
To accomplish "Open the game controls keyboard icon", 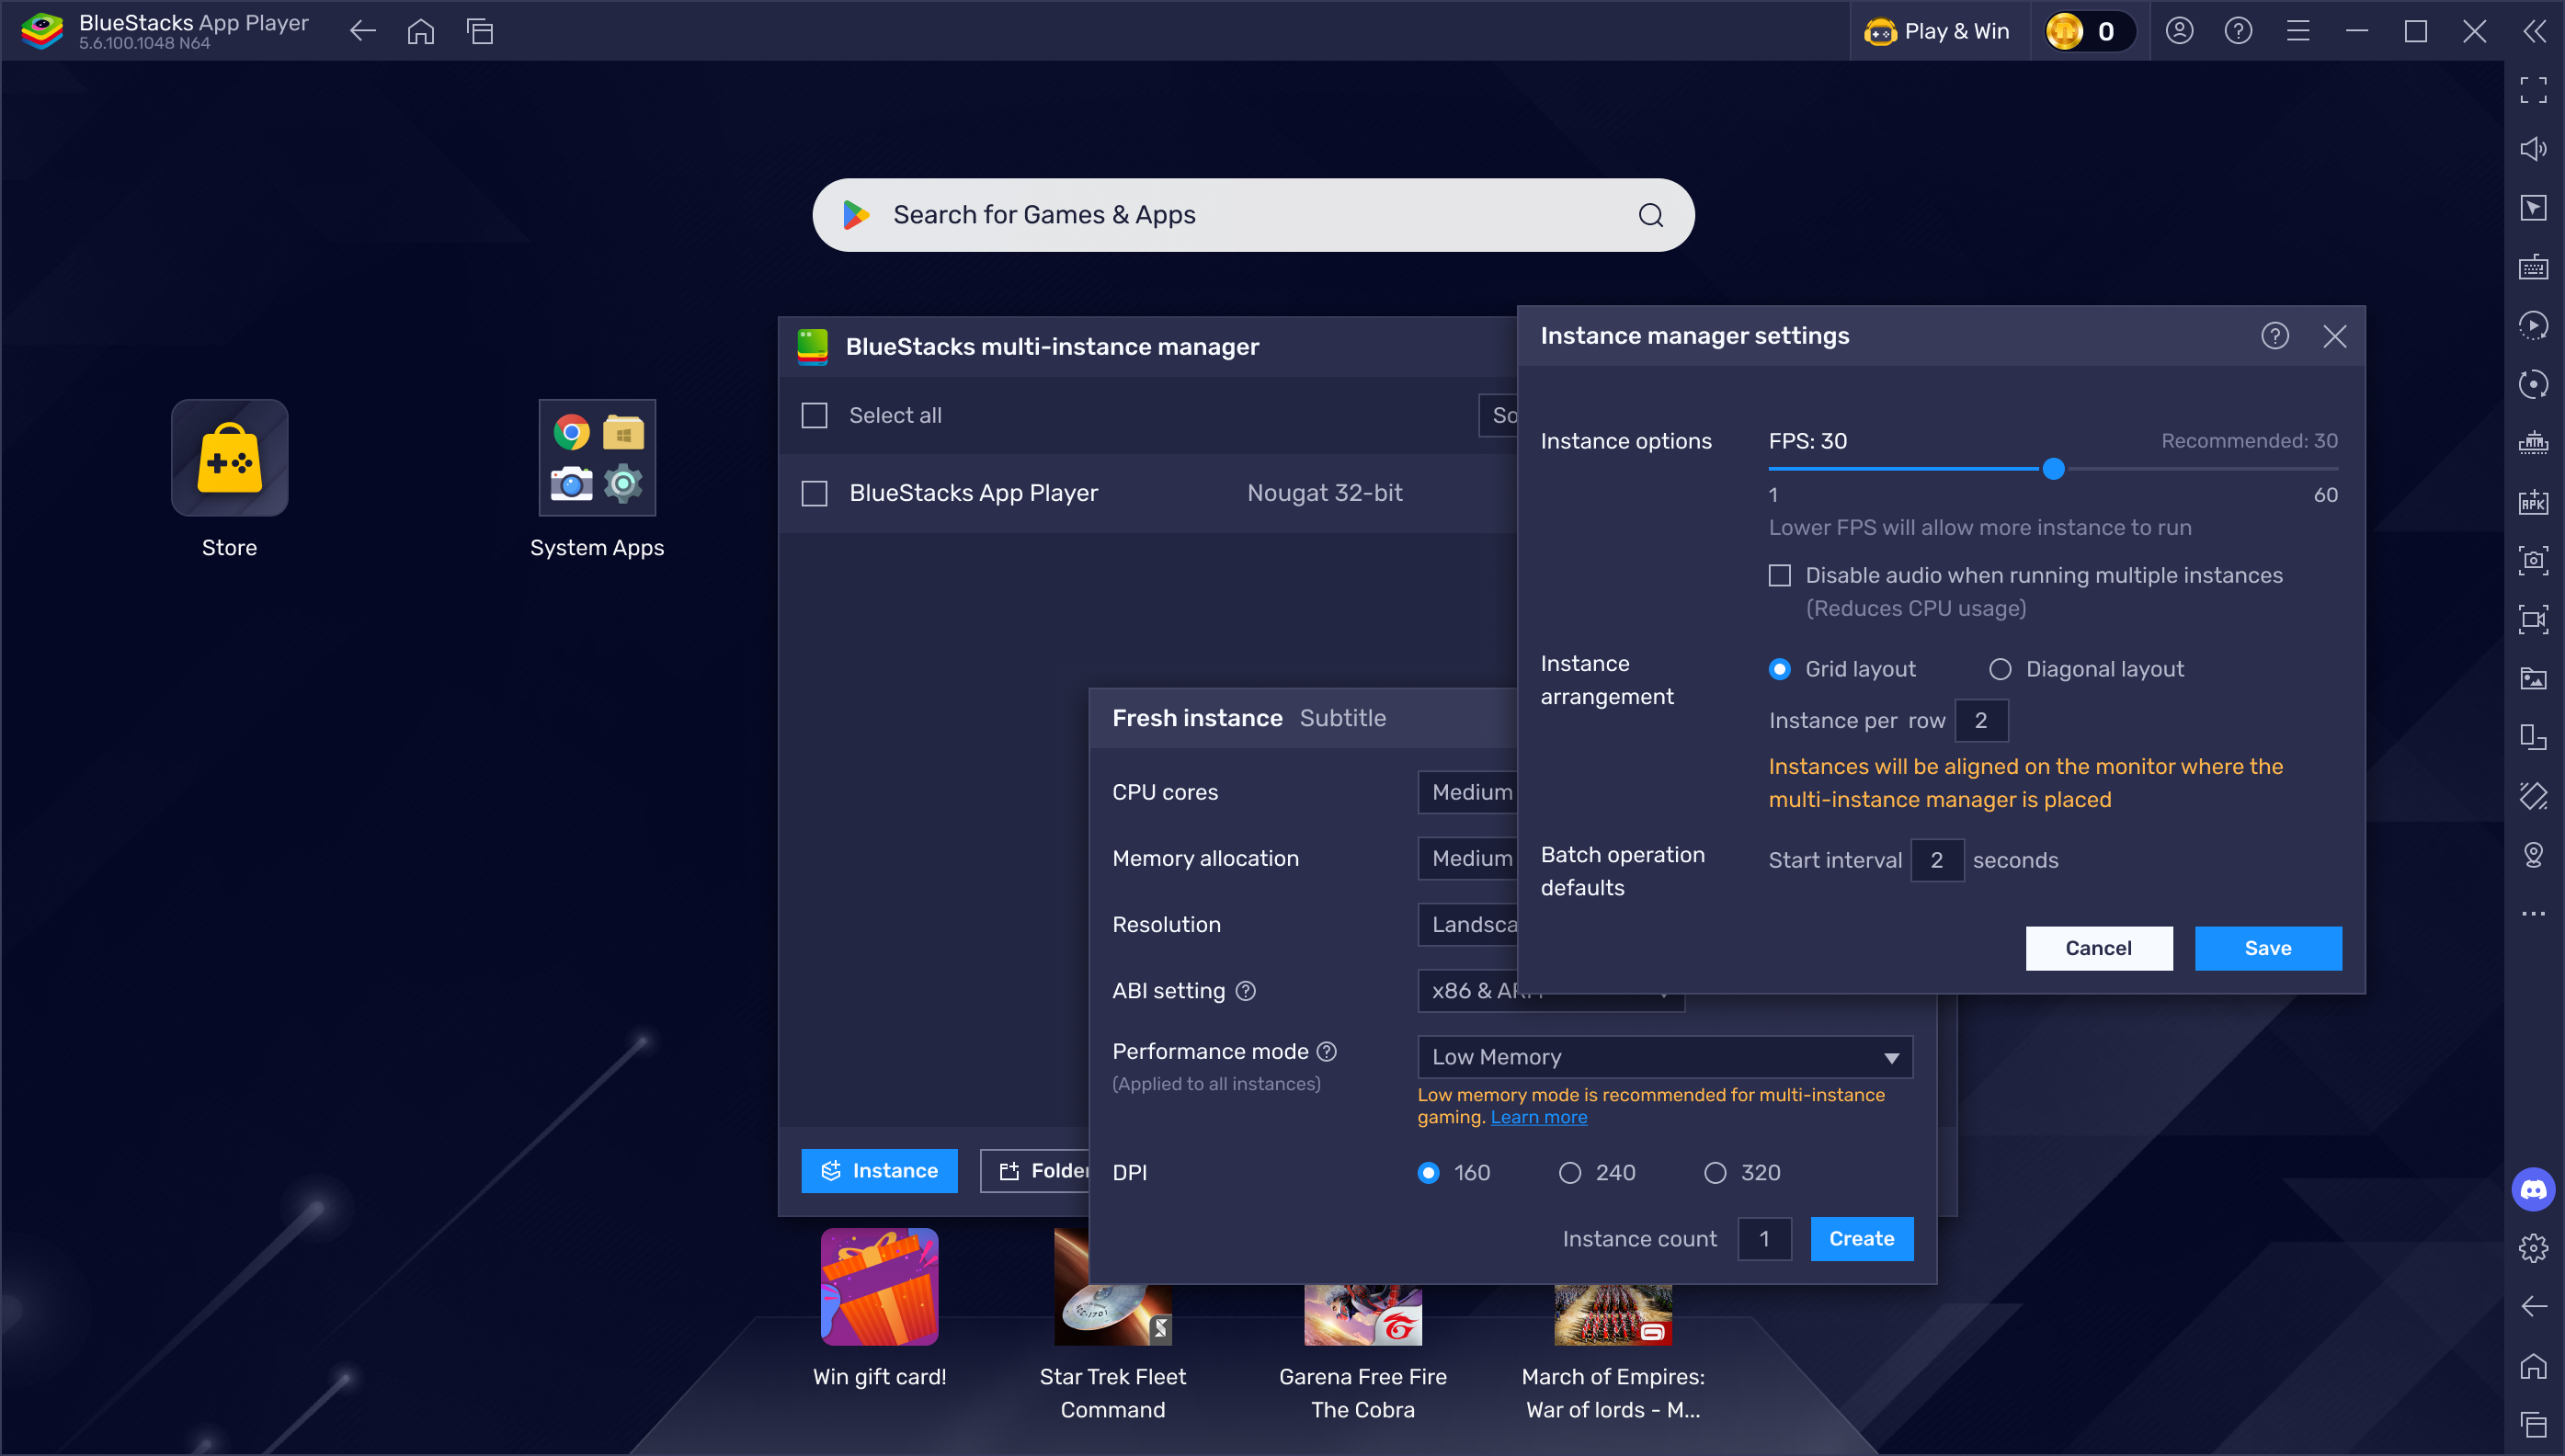I will pyautogui.click(x=2533, y=266).
